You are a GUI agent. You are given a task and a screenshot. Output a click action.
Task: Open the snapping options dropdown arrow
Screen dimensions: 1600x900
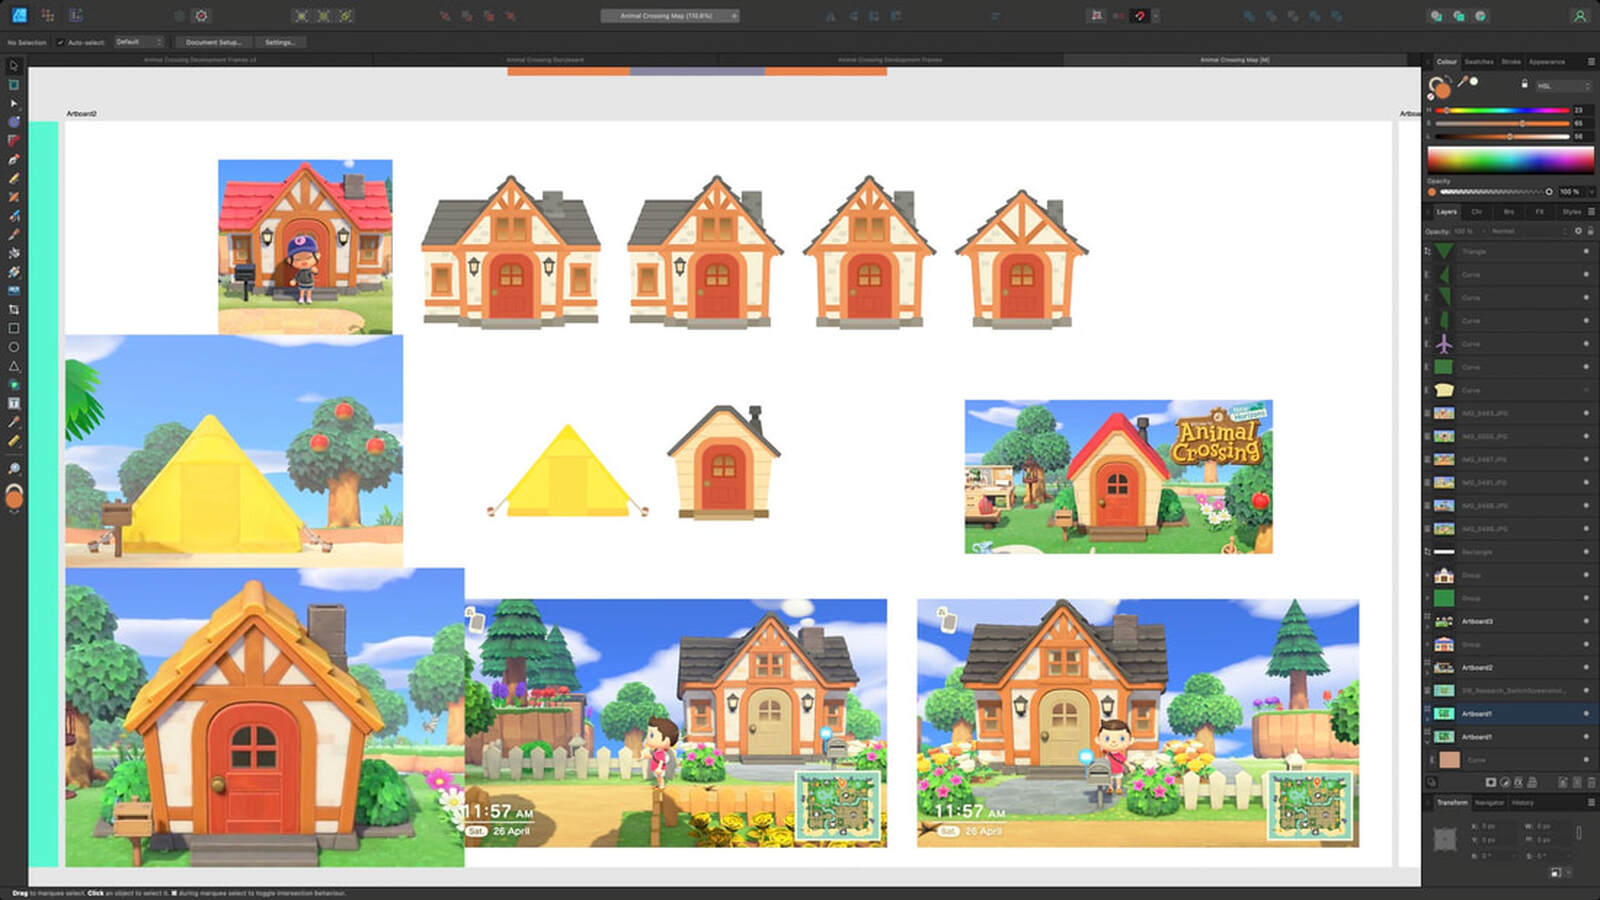tap(1156, 16)
